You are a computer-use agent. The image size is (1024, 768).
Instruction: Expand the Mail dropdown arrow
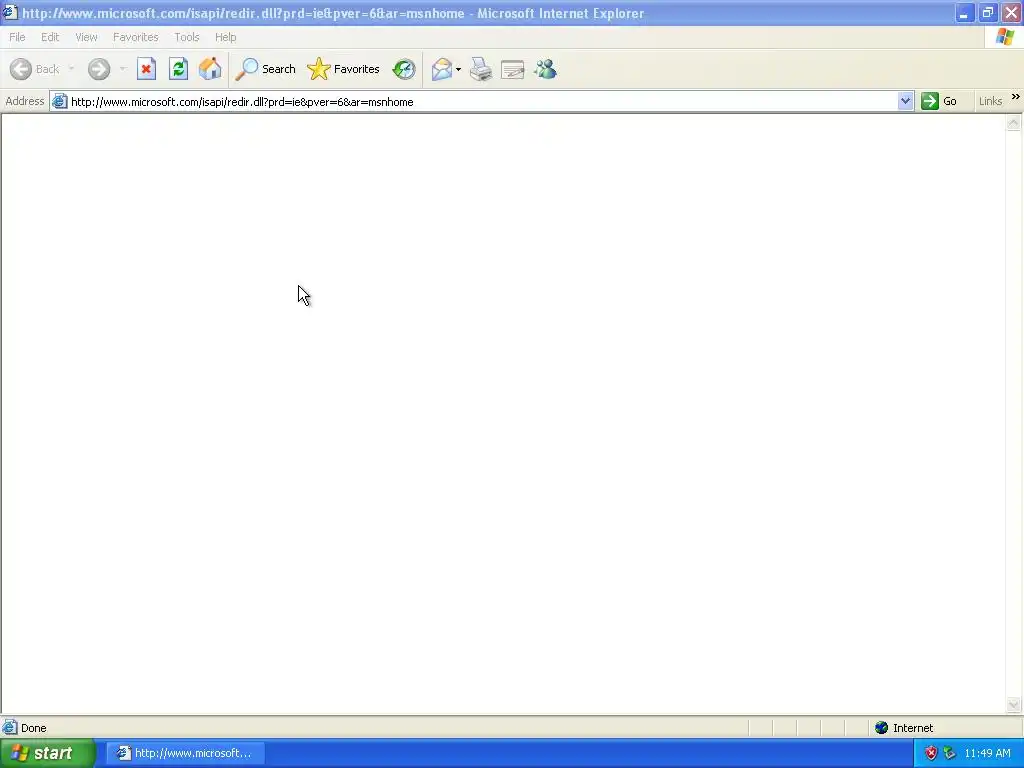pyautogui.click(x=458, y=69)
